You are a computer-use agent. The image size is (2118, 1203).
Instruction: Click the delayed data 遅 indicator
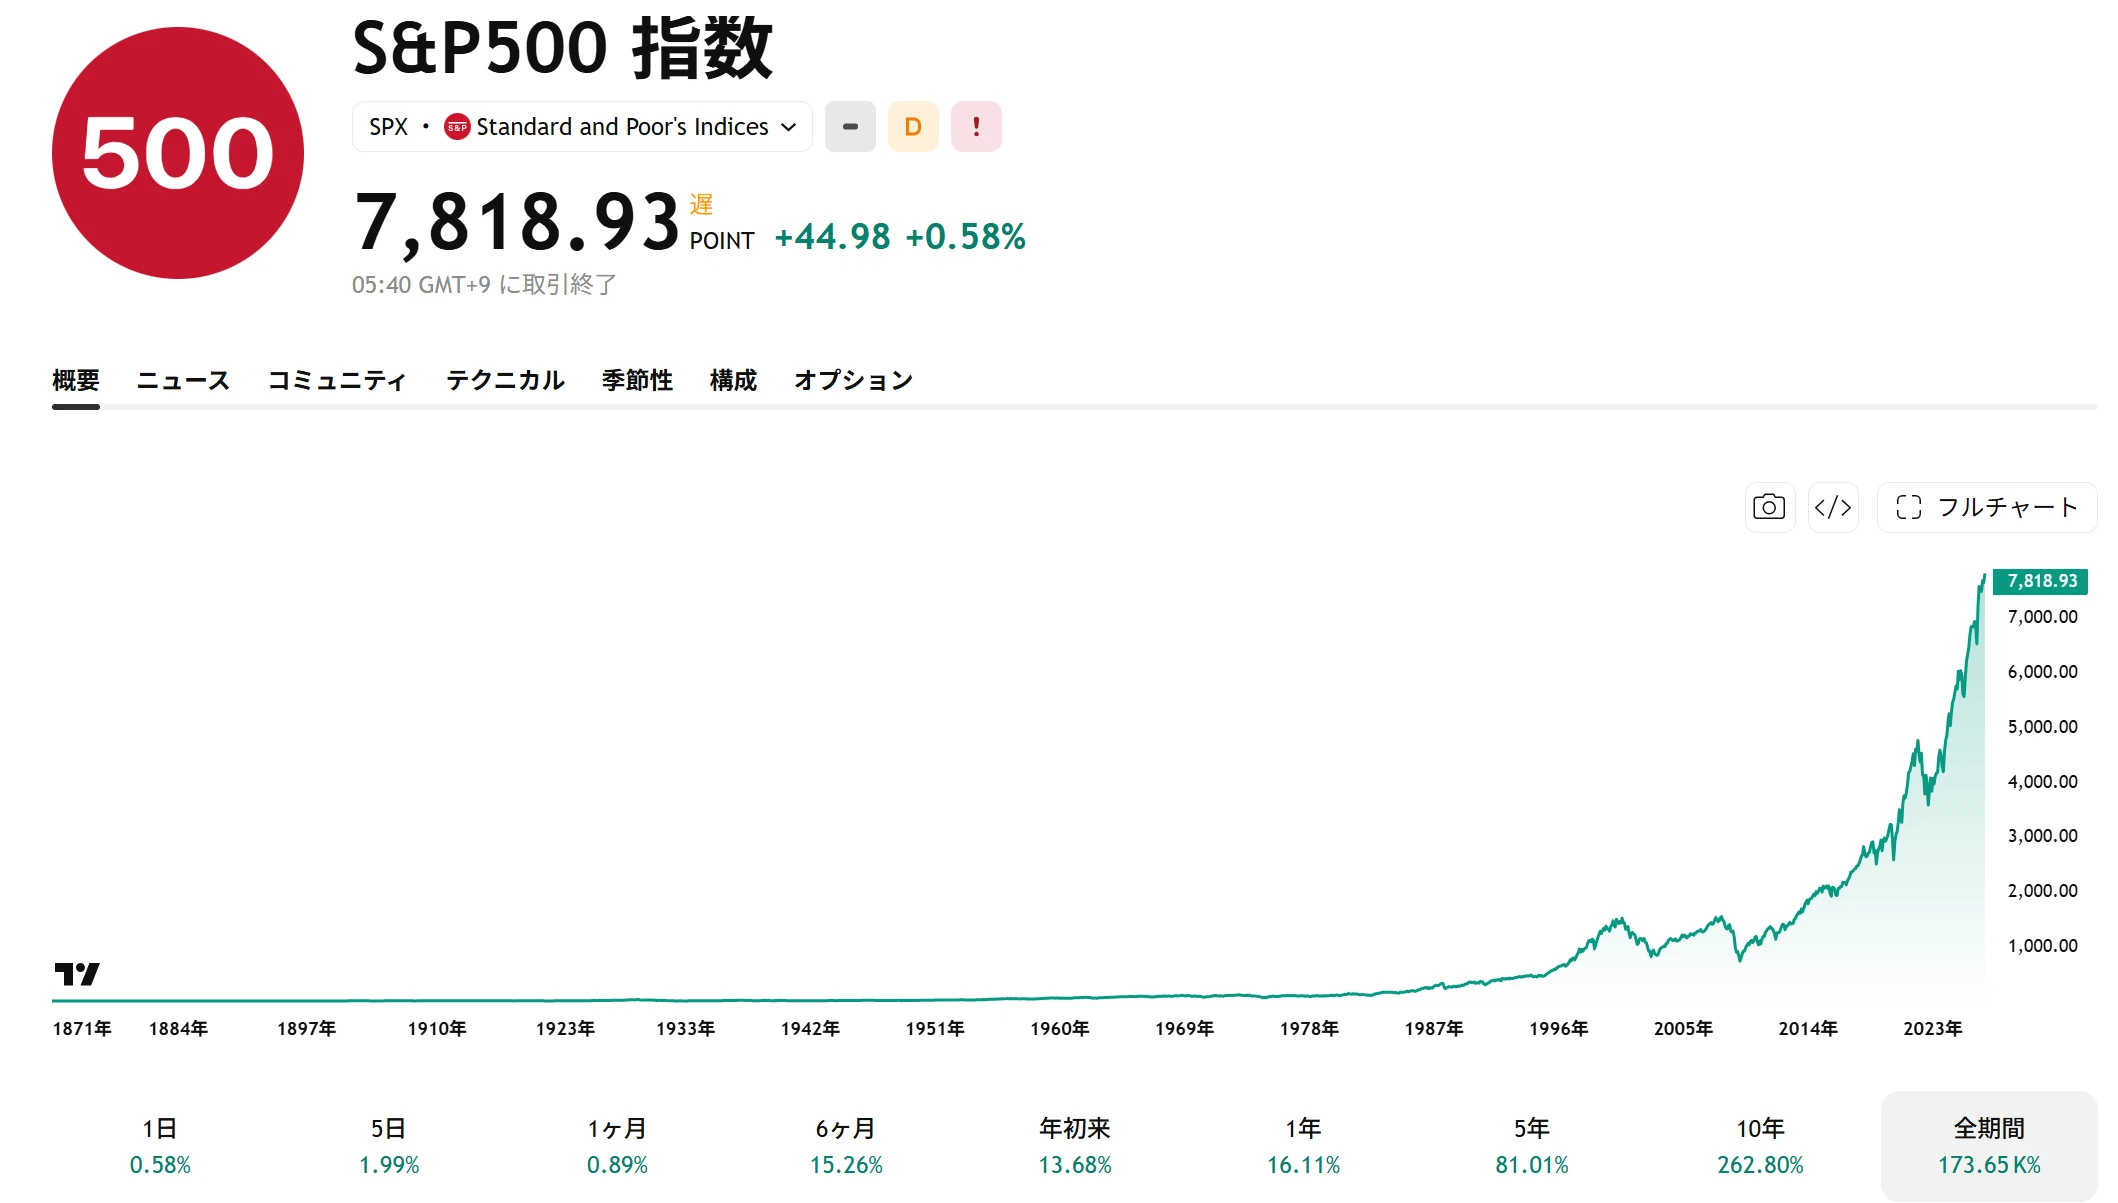coord(701,205)
